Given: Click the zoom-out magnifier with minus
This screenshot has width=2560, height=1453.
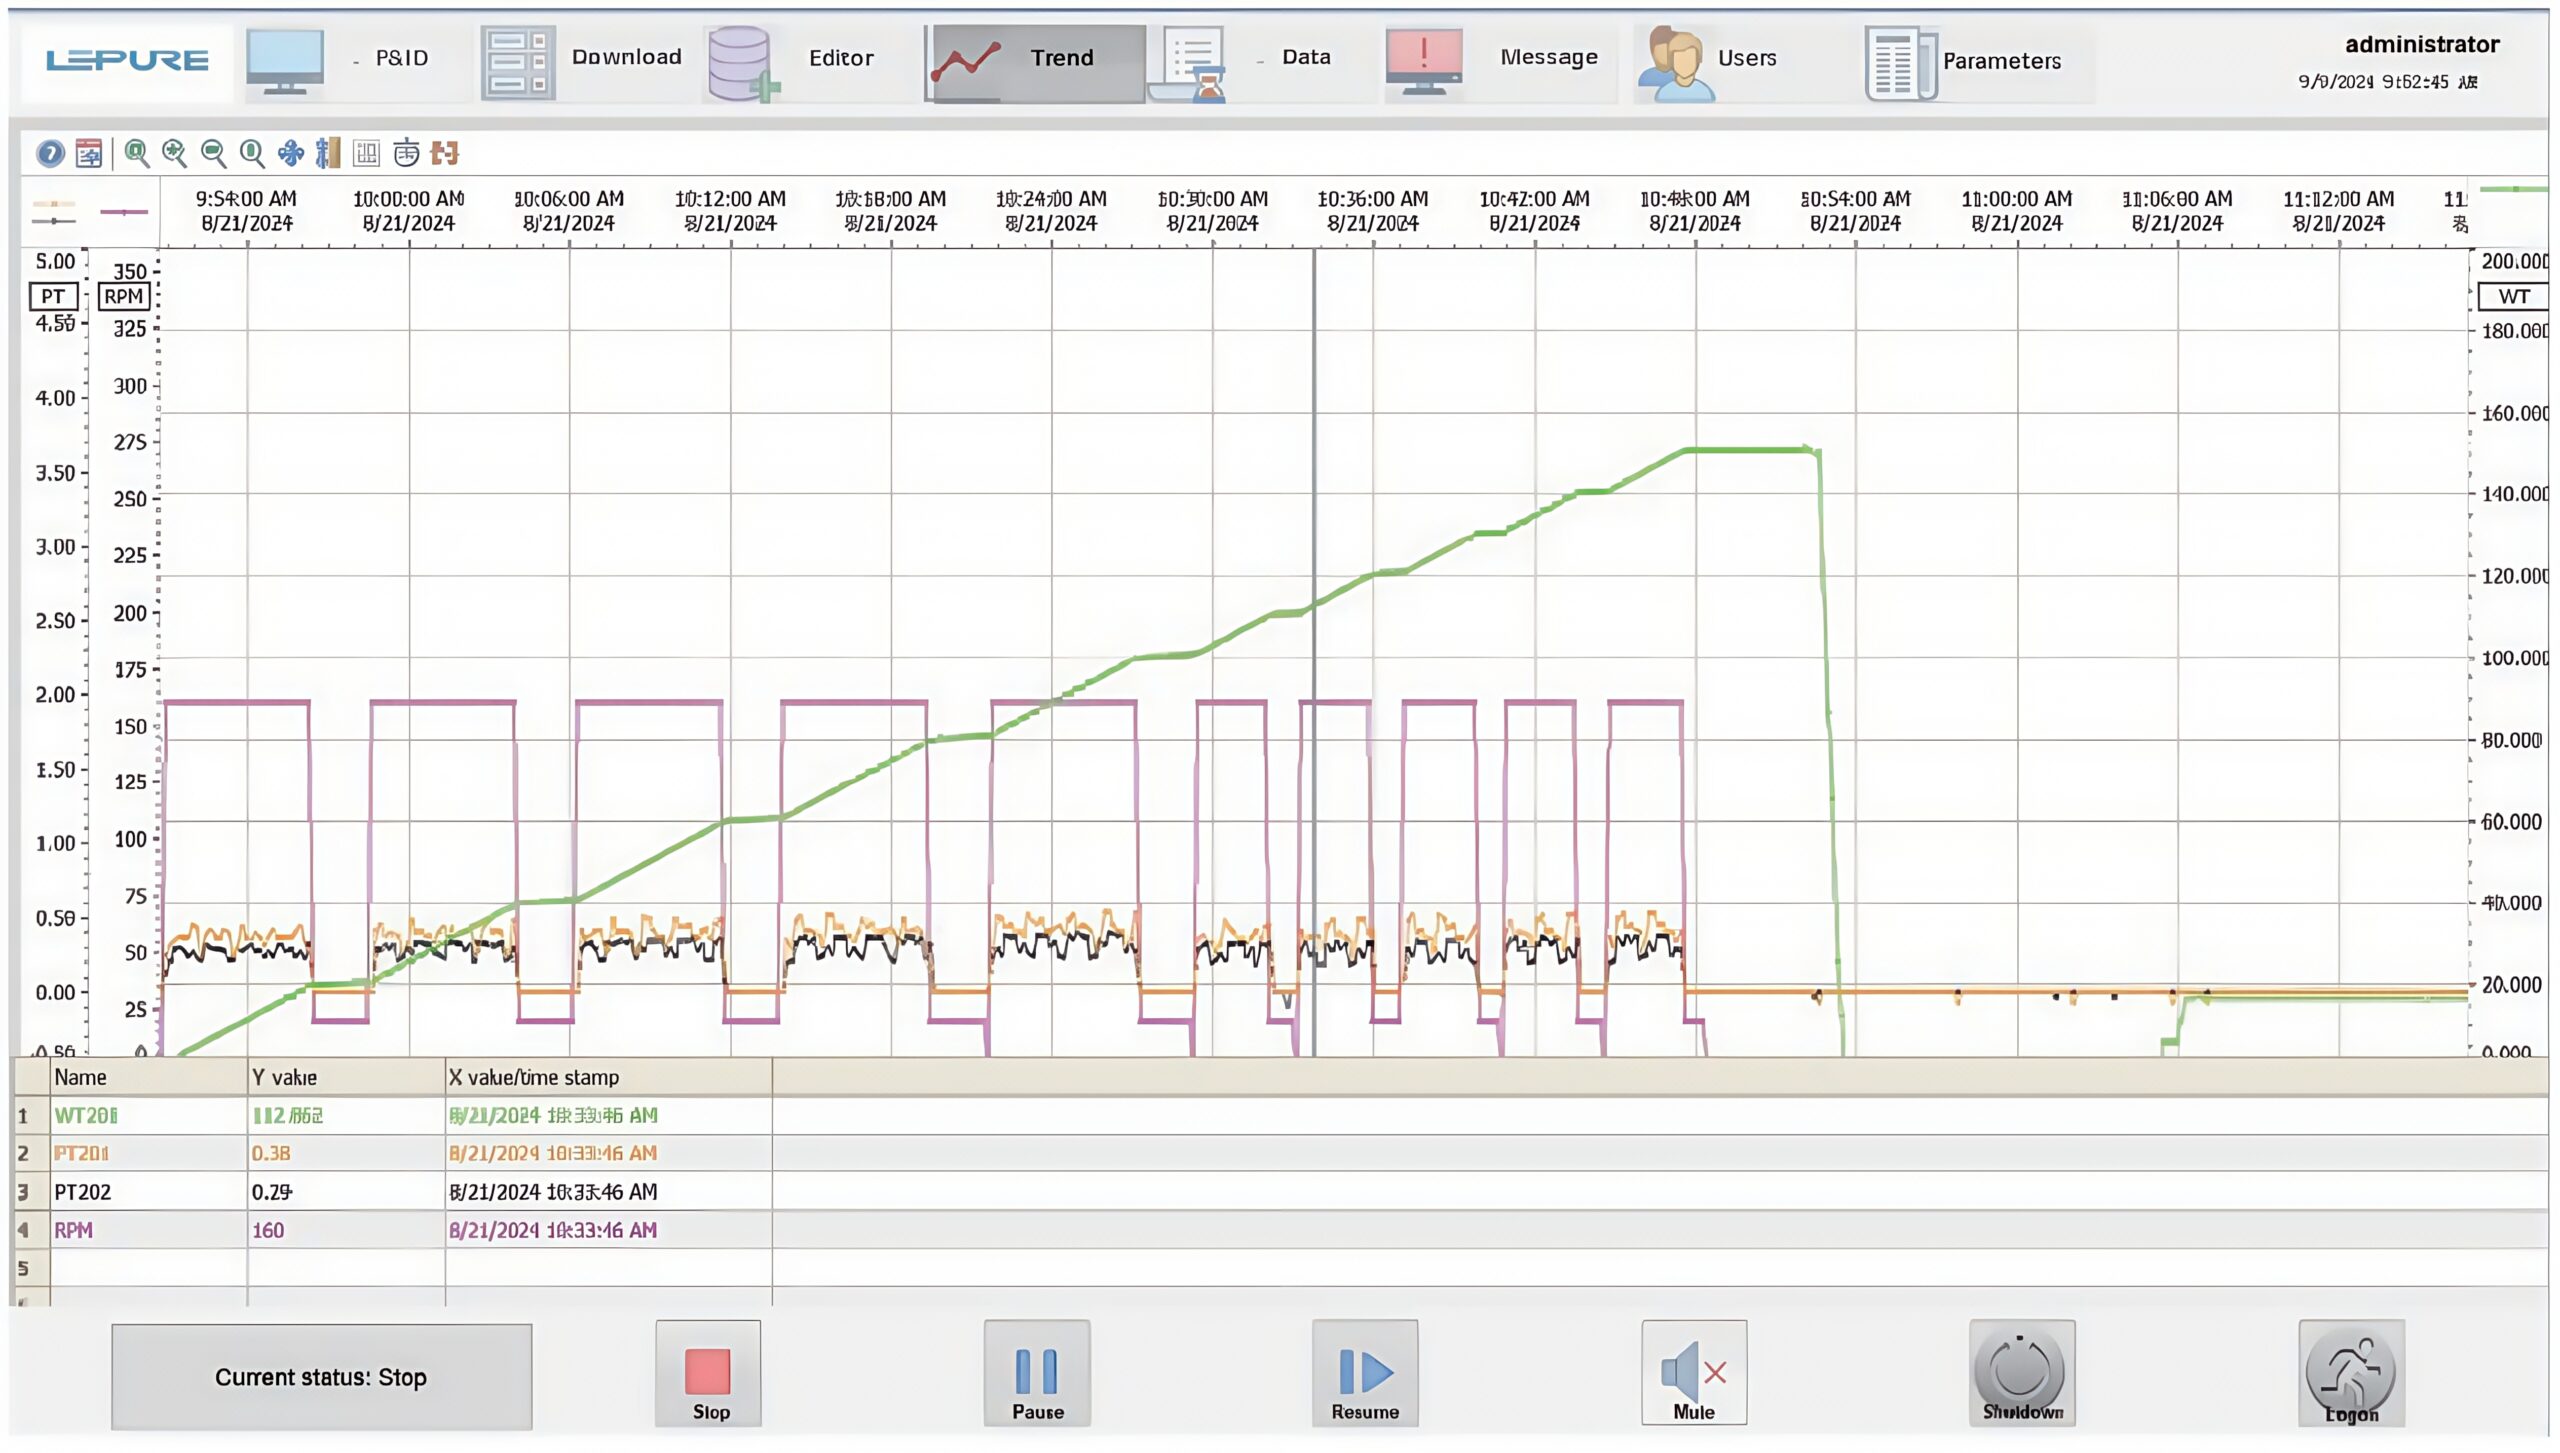Looking at the screenshot, I should click(213, 153).
